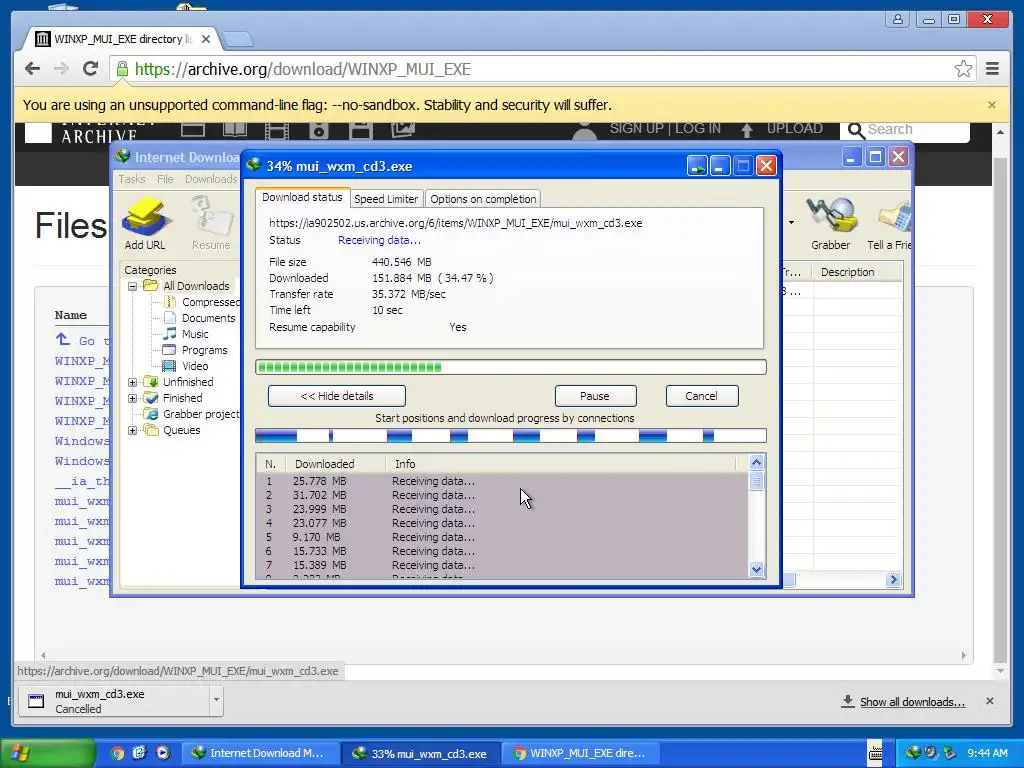1024x768 pixels.
Task: Click the browser address bar URL
Action: (x=302, y=69)
